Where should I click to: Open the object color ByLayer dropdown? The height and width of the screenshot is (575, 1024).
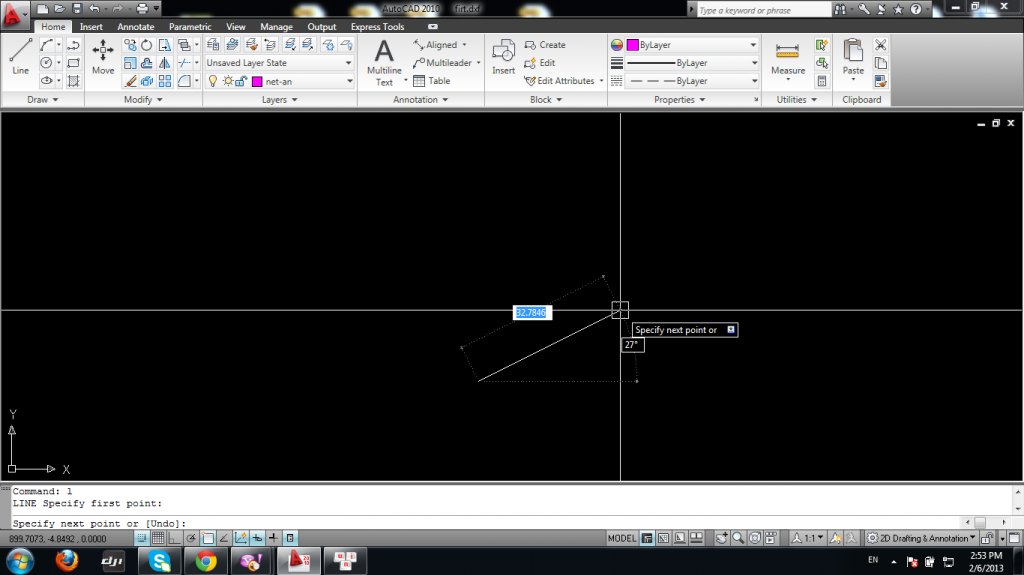pyautogui.click(x=692, y=45)
